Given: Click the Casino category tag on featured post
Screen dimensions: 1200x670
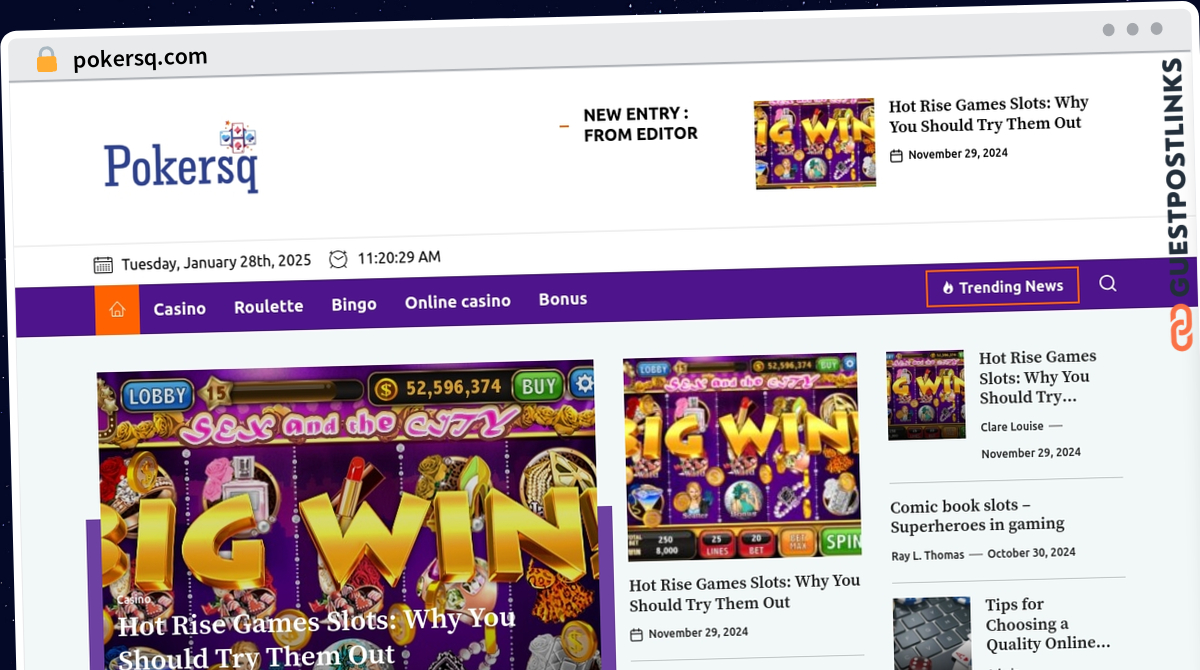Looking at the screenshot, I should tap(133, 600).
